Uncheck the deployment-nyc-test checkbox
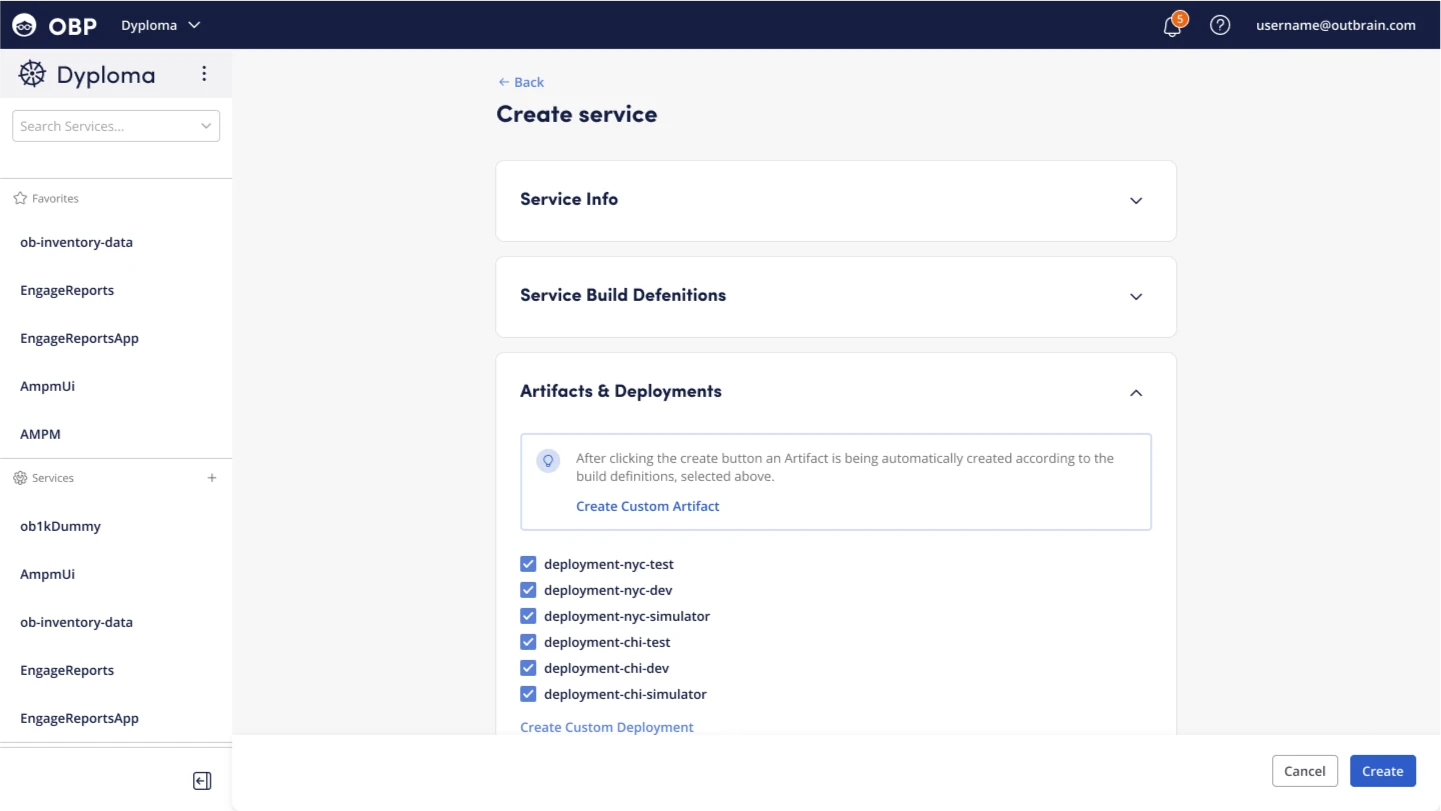Screen dimensions: 1441x811 (528, 564)
